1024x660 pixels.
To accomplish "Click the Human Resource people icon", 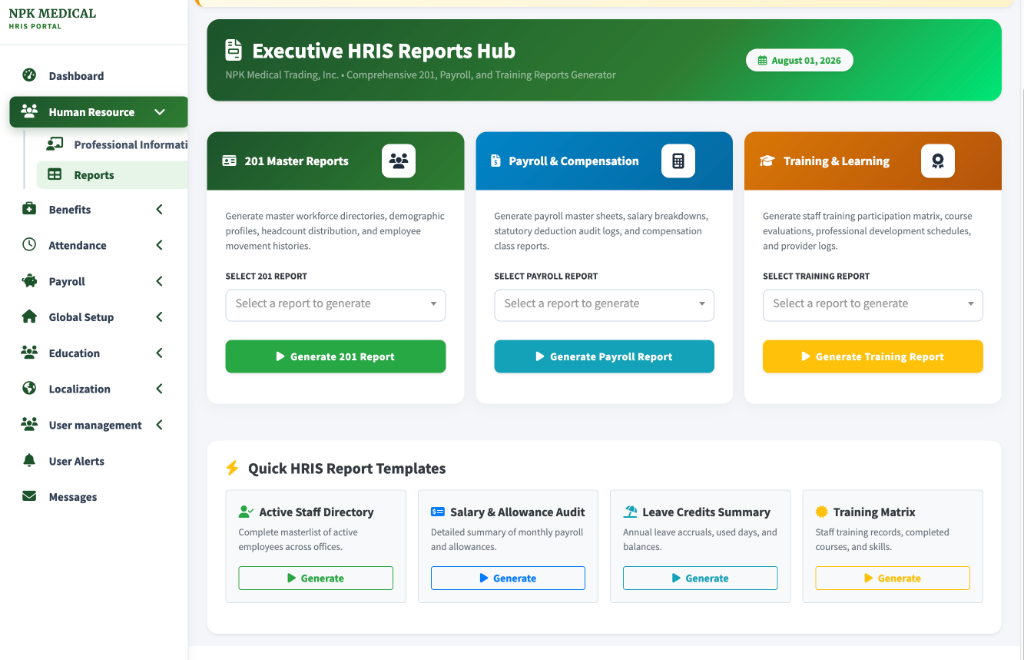I will pyautogui.click(x=29, y=111).
